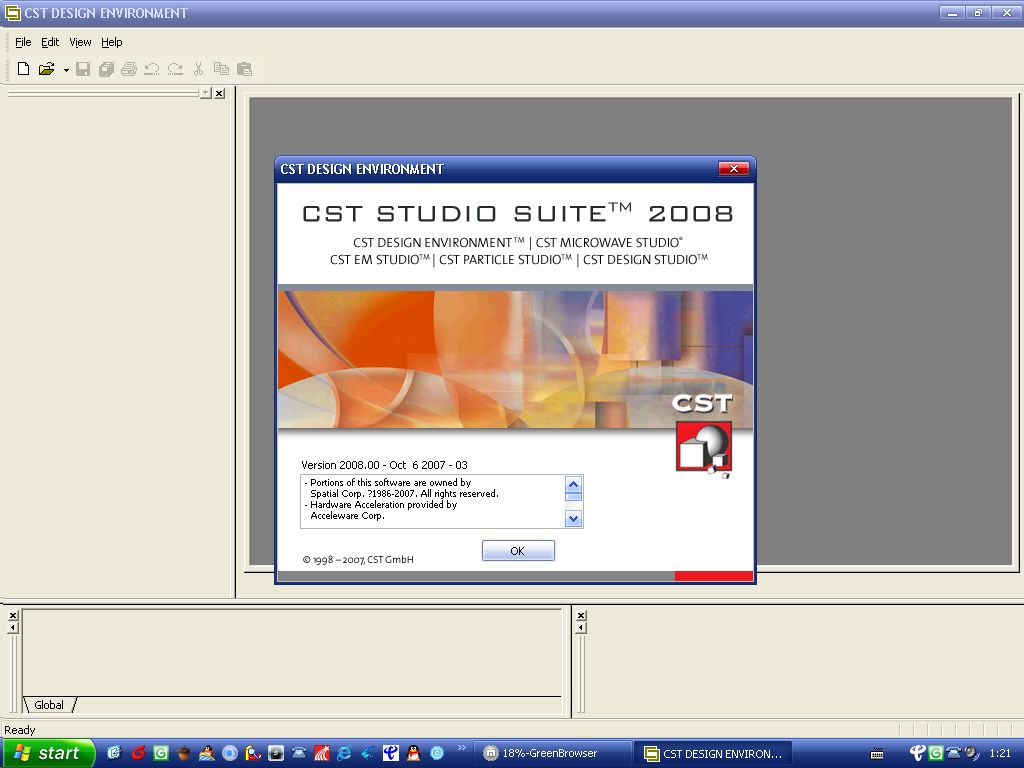Click the telephone system tray icon
Viewport: 1024px width, 768px height.
point(953,752)
